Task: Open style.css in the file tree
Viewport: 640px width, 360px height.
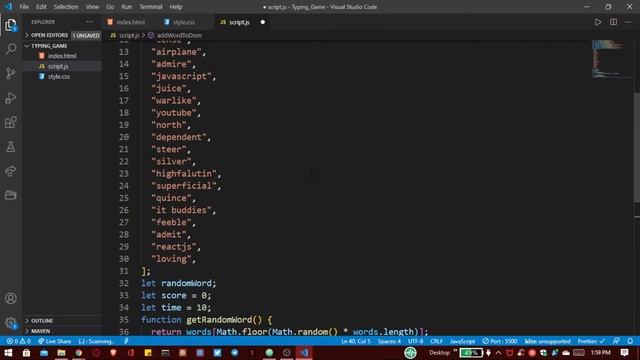Action: (x=58, y=76)
